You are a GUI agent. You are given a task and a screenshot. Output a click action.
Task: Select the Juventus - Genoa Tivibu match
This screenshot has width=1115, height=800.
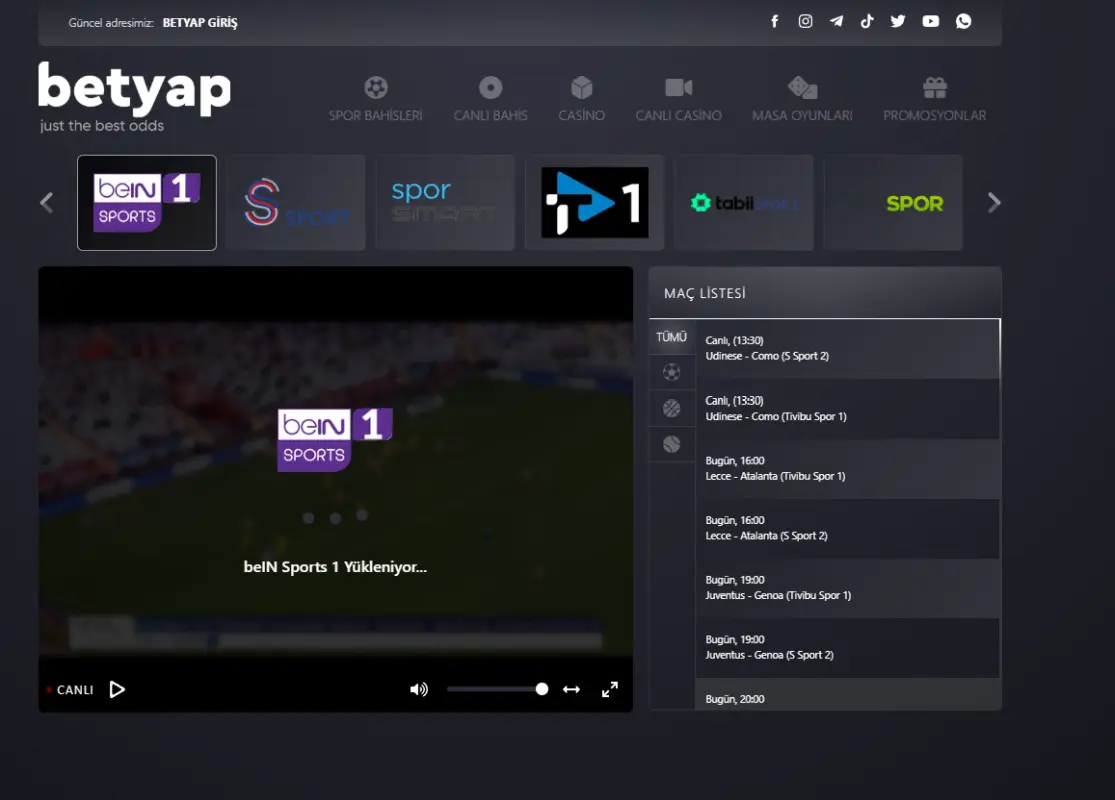[x=849, y=587]
